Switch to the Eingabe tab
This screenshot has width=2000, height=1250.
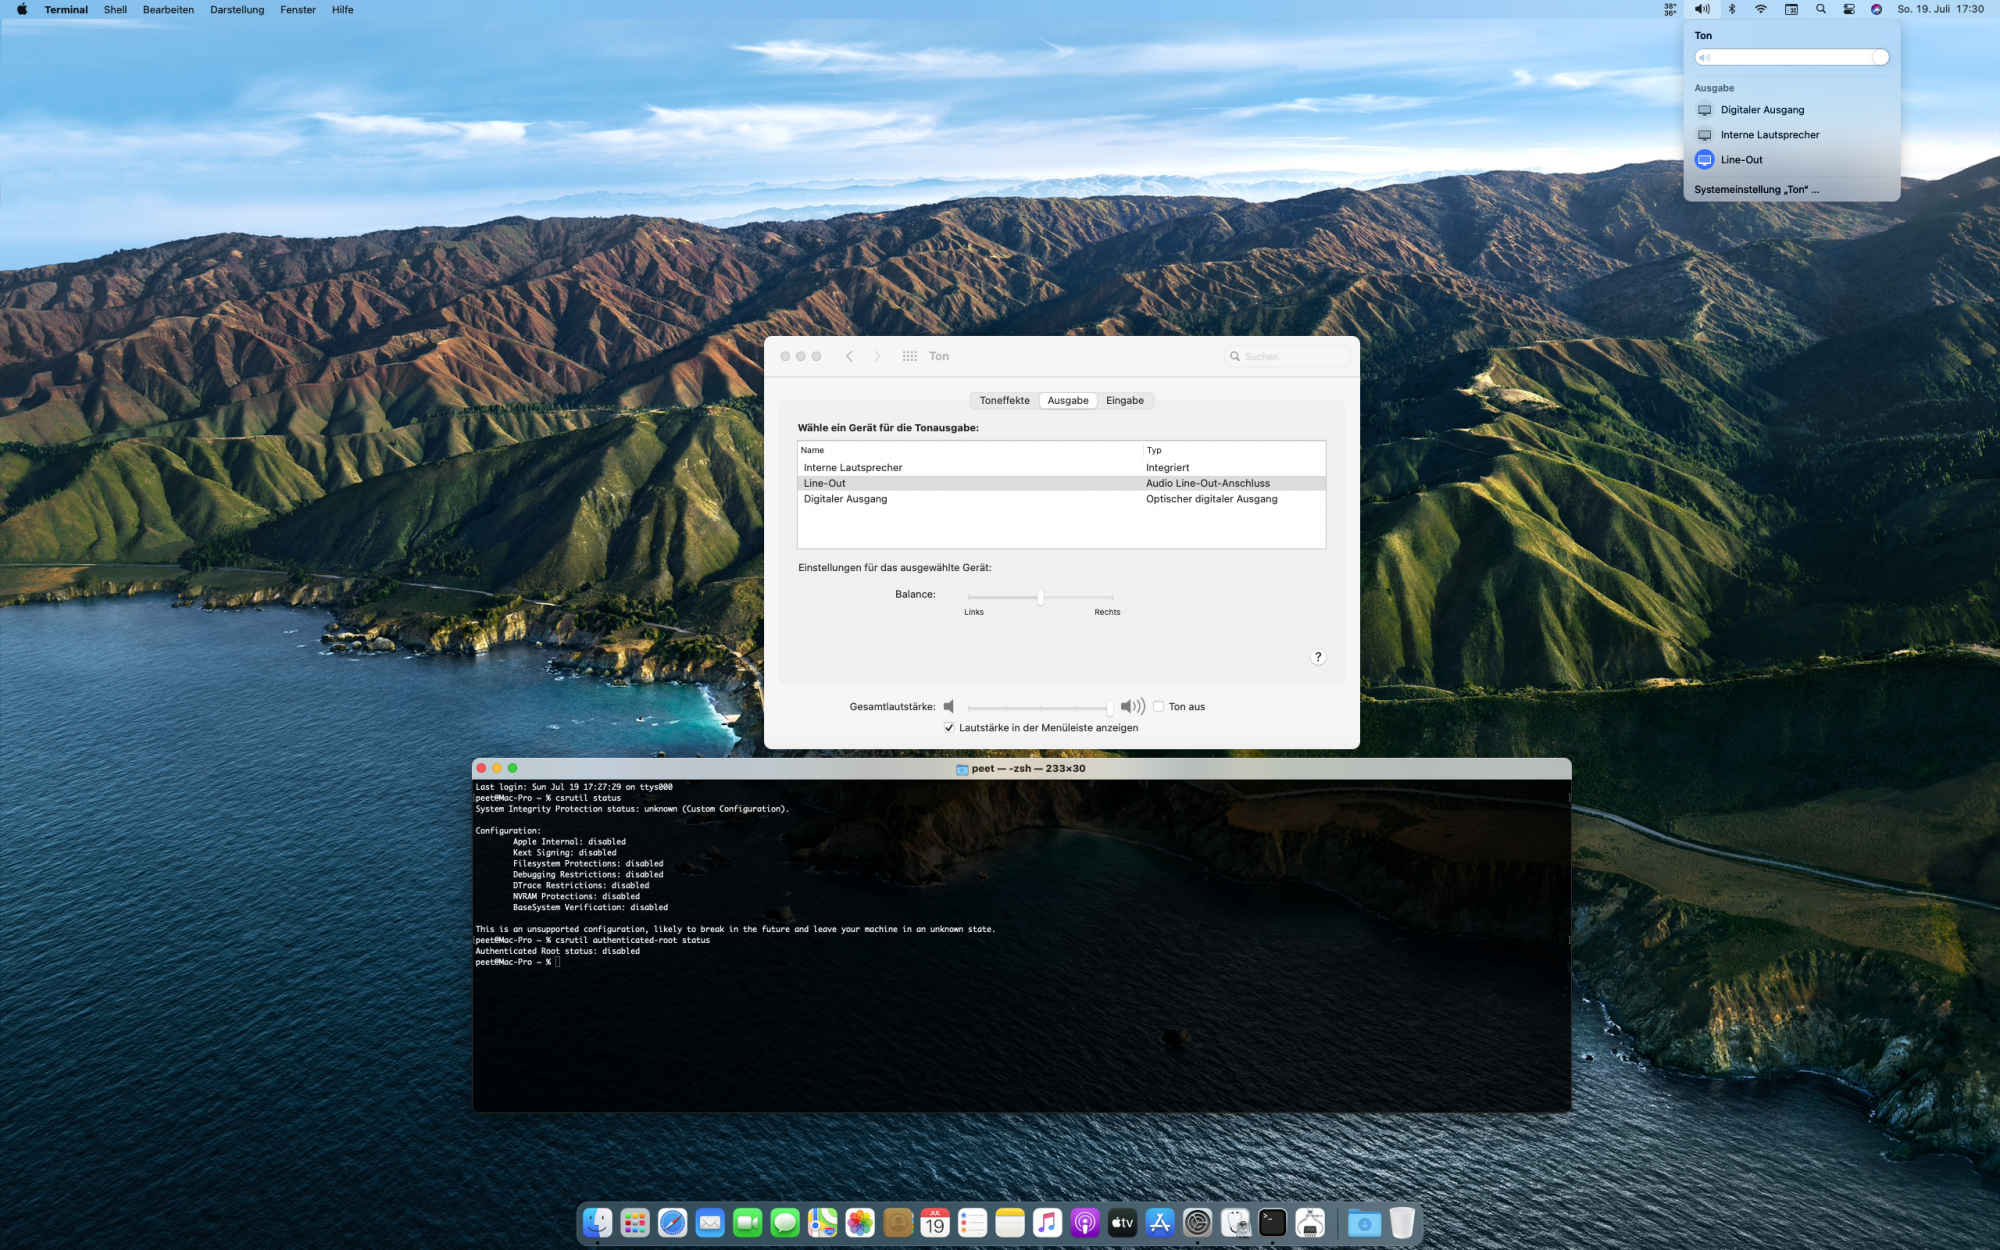click(x=1124, y=401)
